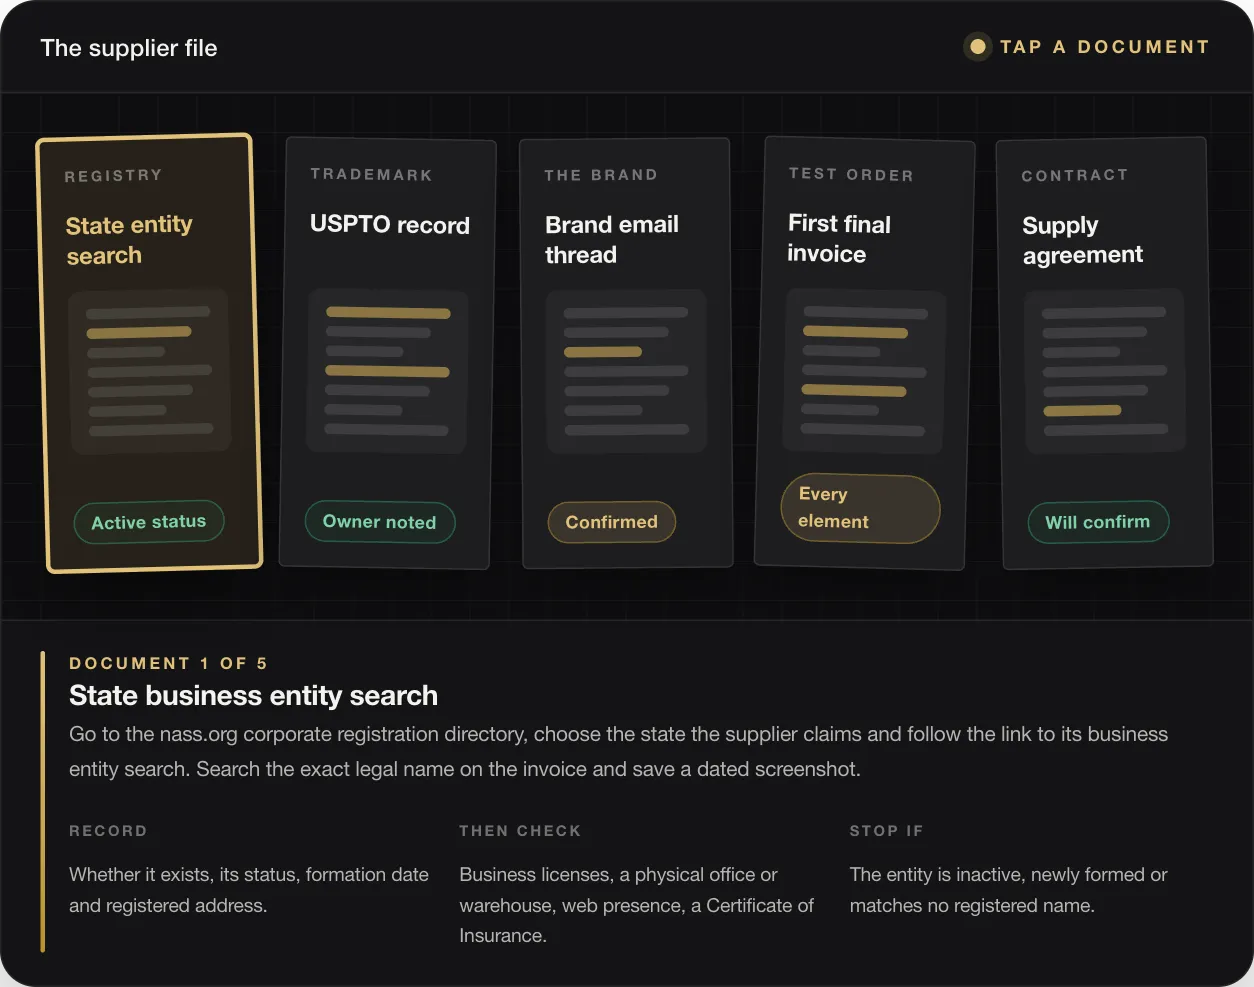Choose the Brand email thread card

[626, 353]
